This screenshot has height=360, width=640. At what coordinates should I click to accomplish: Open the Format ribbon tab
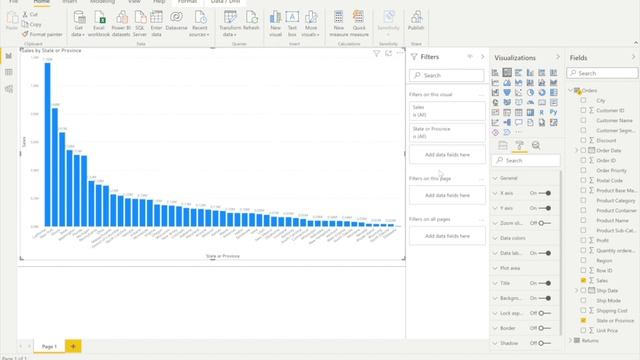click(187, 2)
